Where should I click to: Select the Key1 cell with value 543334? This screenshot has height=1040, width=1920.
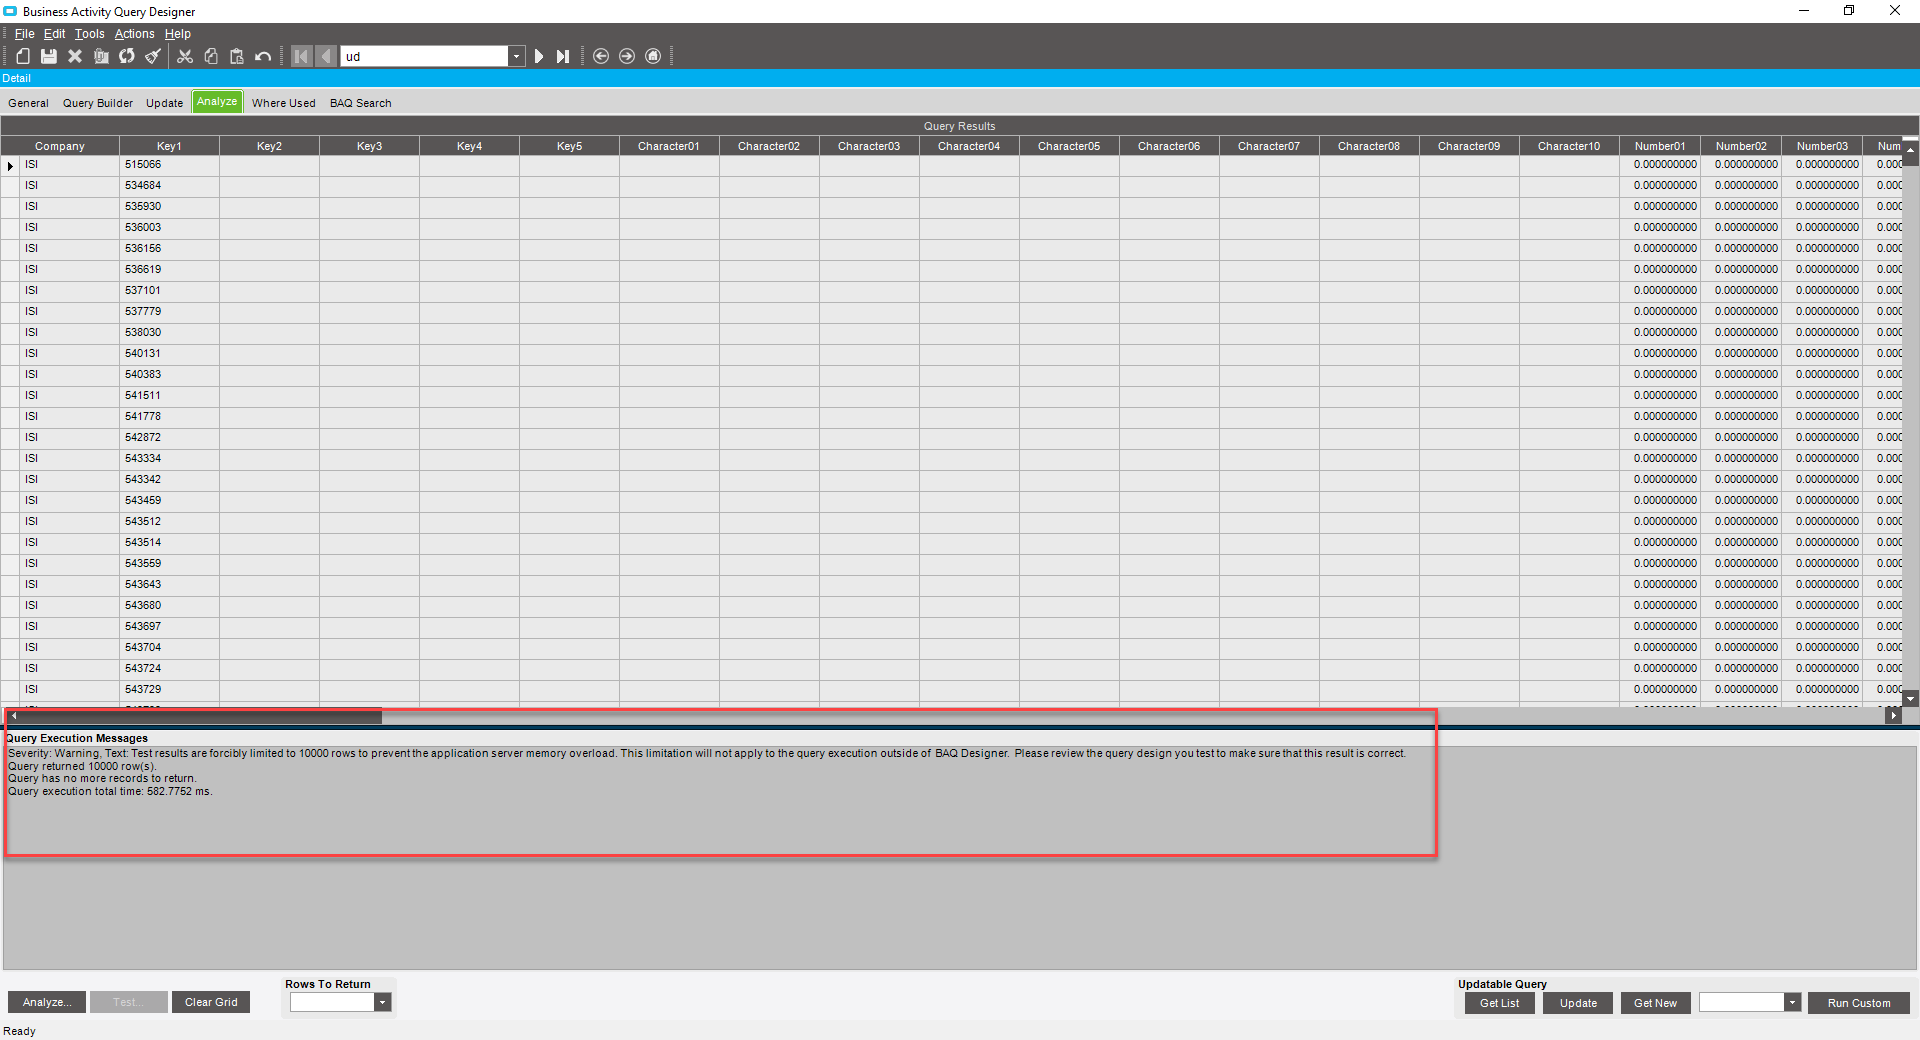(x=169, y=459)
